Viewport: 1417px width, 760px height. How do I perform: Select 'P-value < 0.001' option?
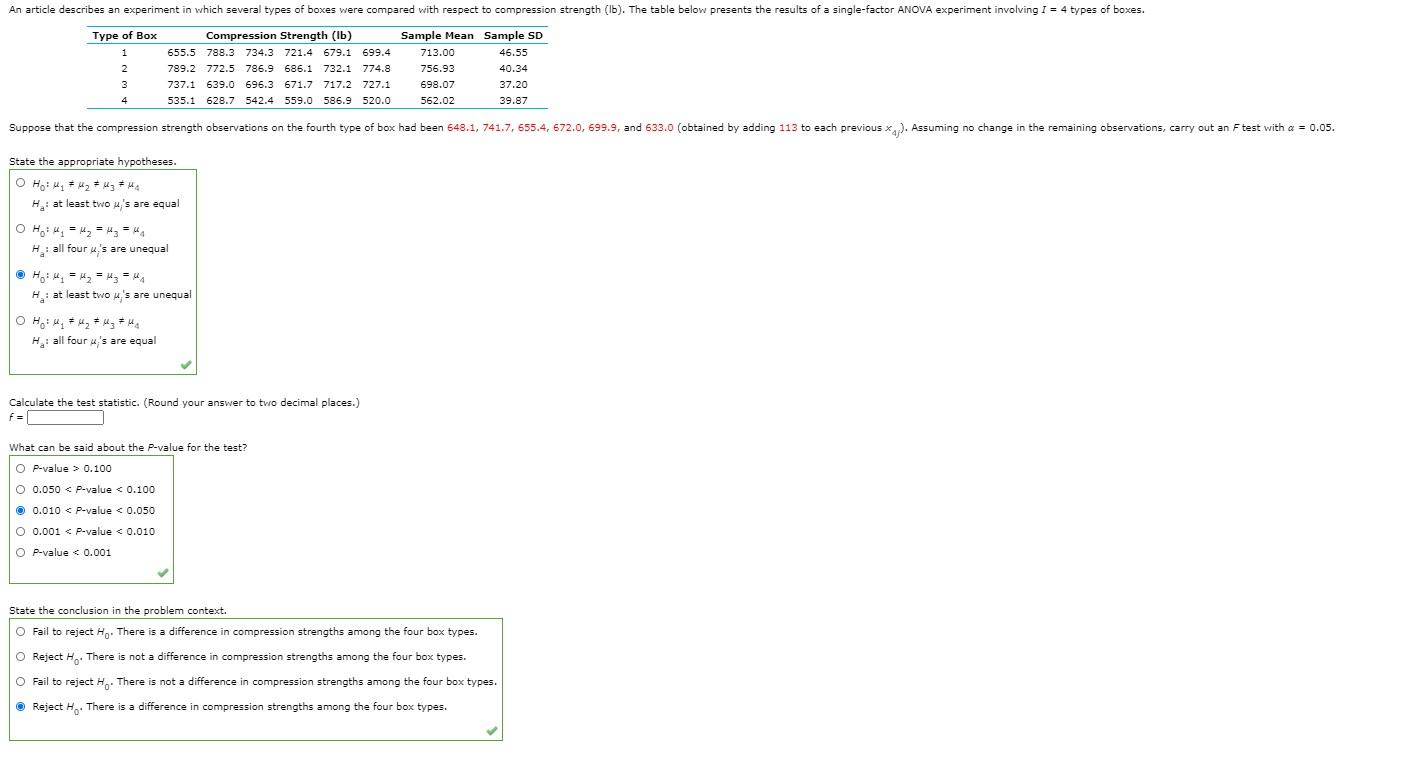(21, 552)
